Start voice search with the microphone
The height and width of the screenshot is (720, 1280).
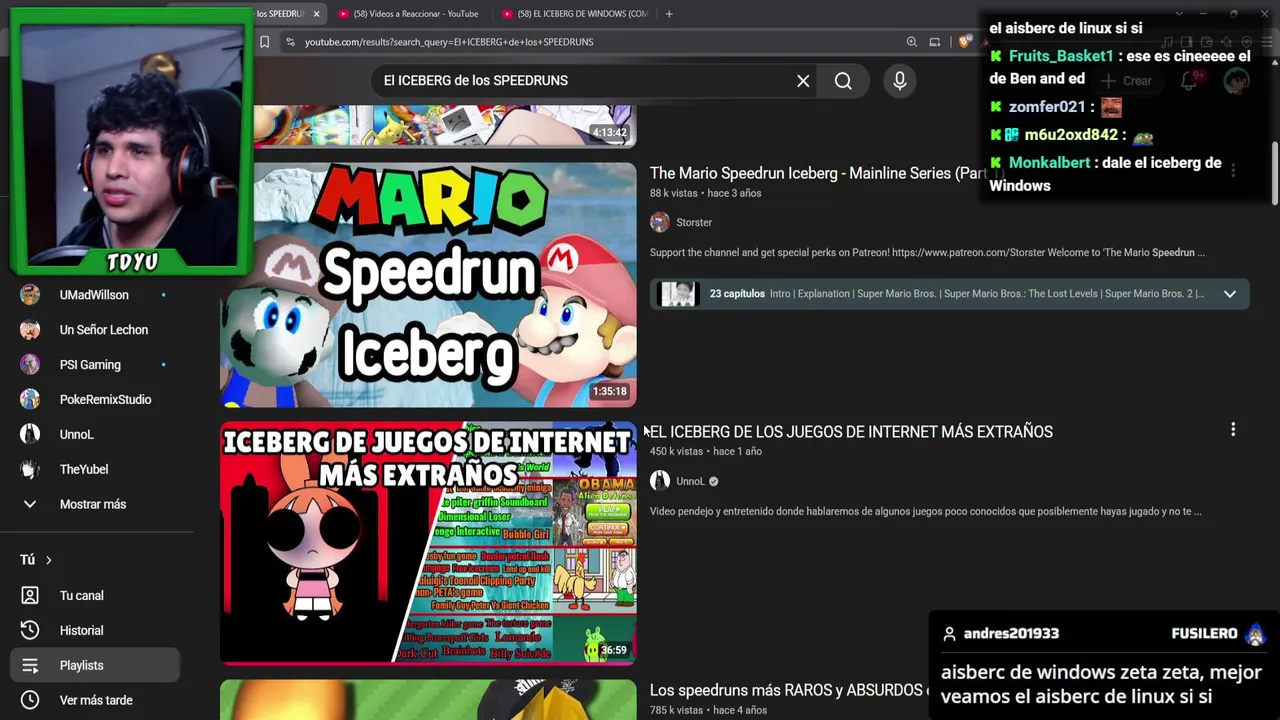(900, 81)
